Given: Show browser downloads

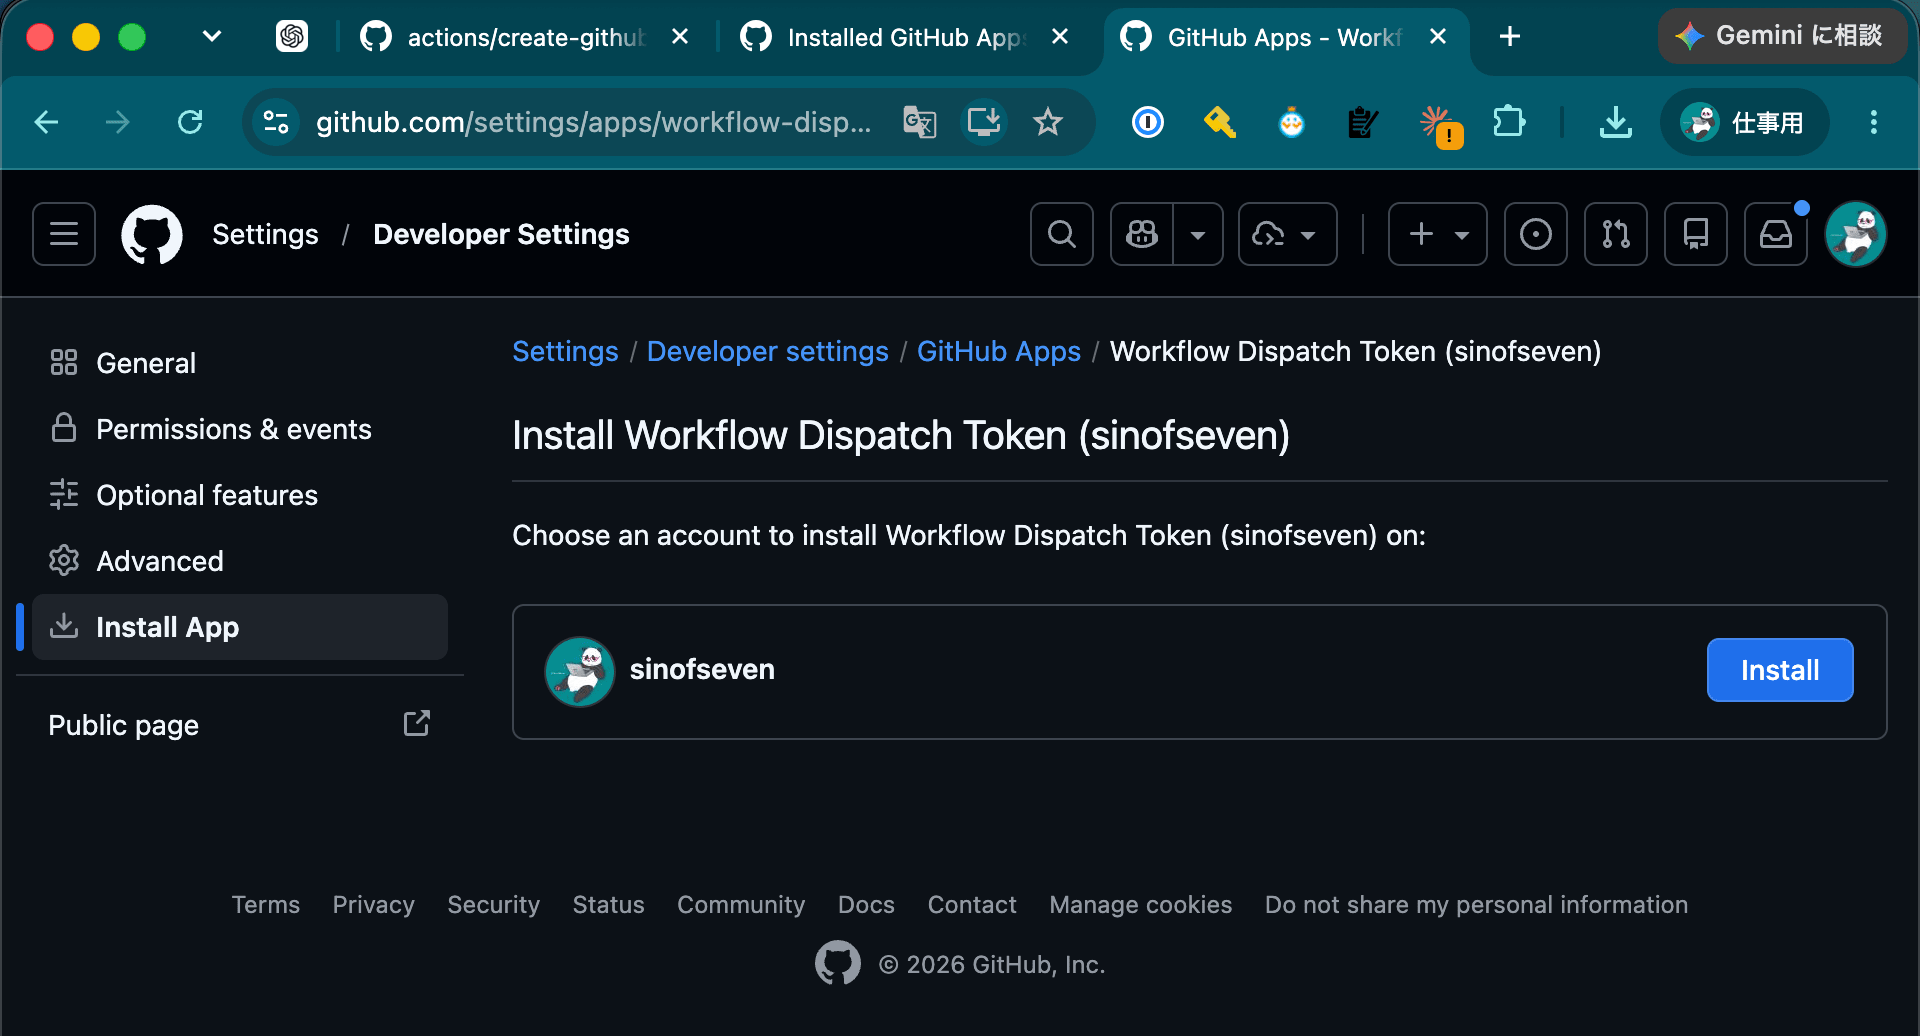Looking at the screenshot, I should [1616, 122].
